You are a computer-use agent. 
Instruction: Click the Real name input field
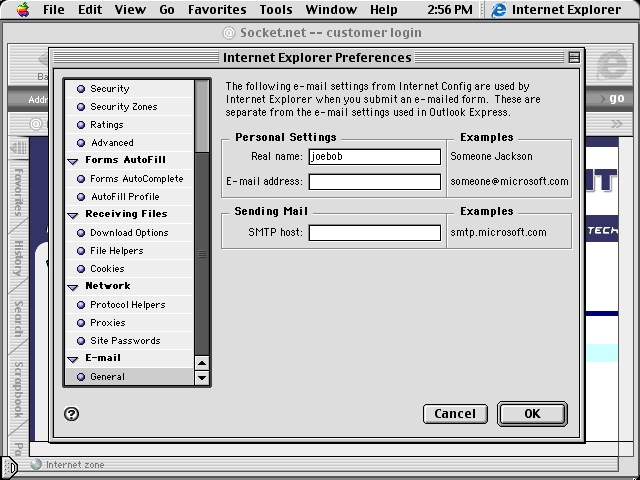coord(375,157)
